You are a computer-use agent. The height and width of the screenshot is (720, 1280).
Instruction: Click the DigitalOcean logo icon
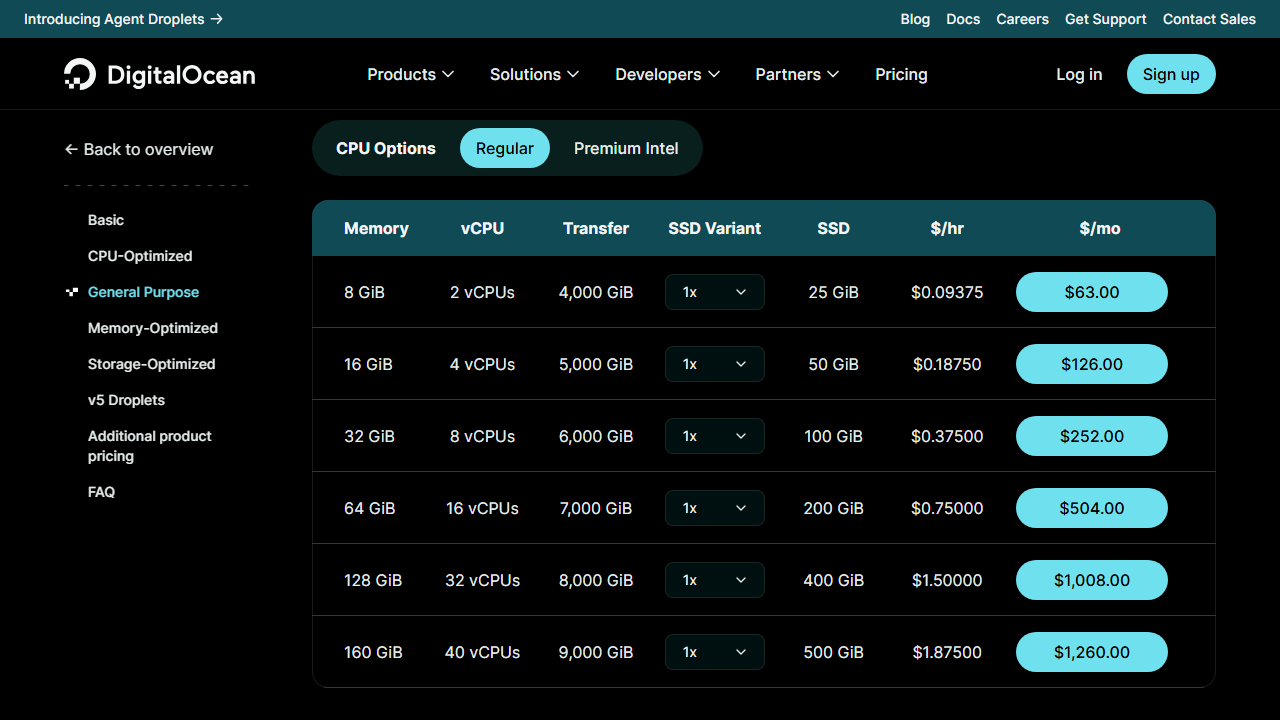tap(80, 74)
